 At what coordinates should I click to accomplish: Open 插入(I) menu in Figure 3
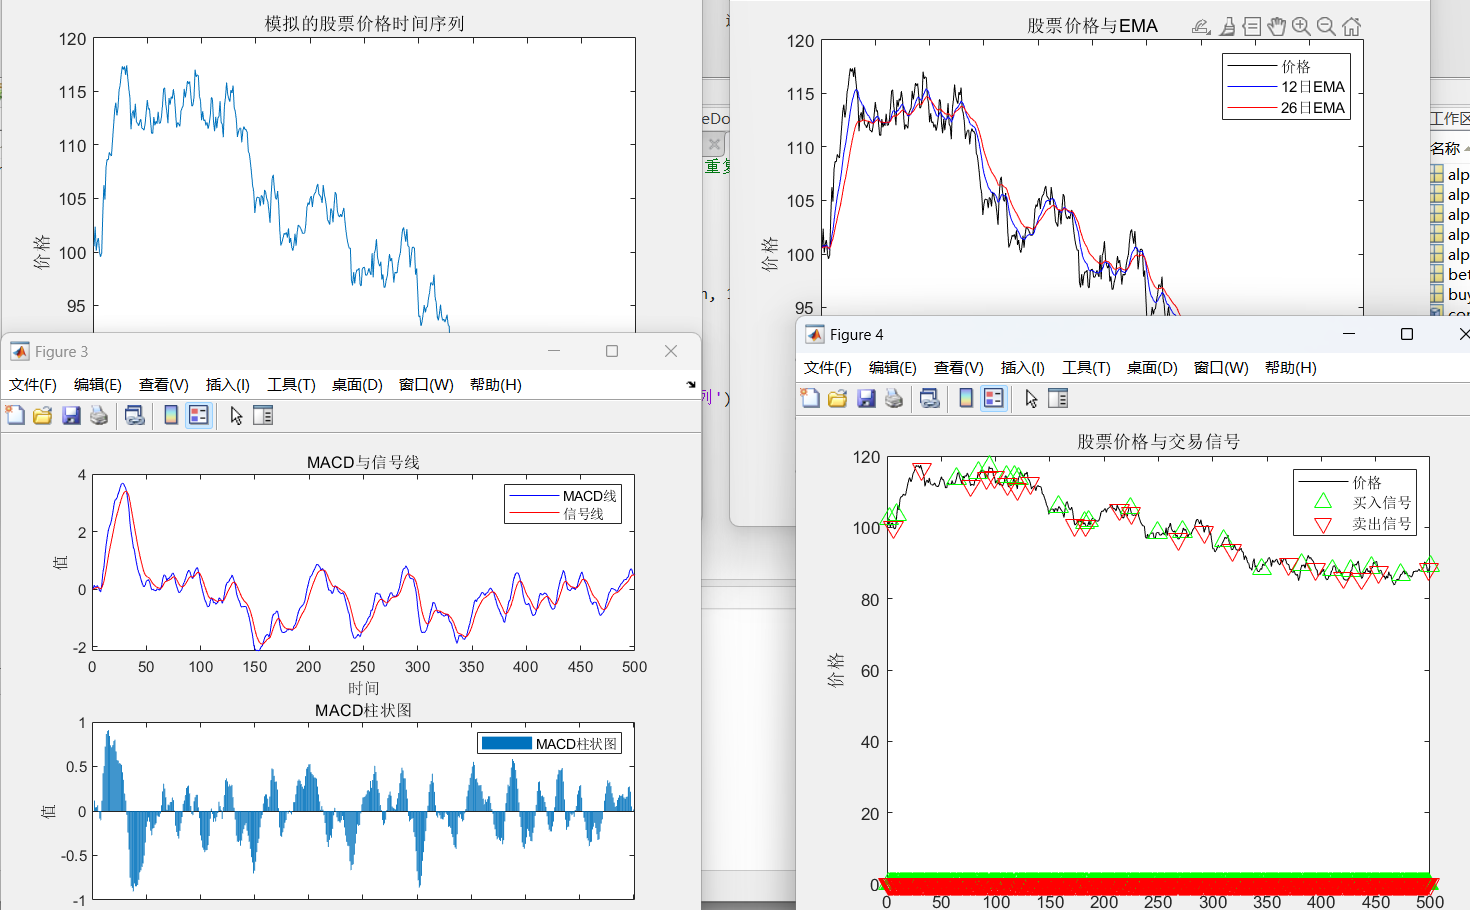click(x=228, y=385)
